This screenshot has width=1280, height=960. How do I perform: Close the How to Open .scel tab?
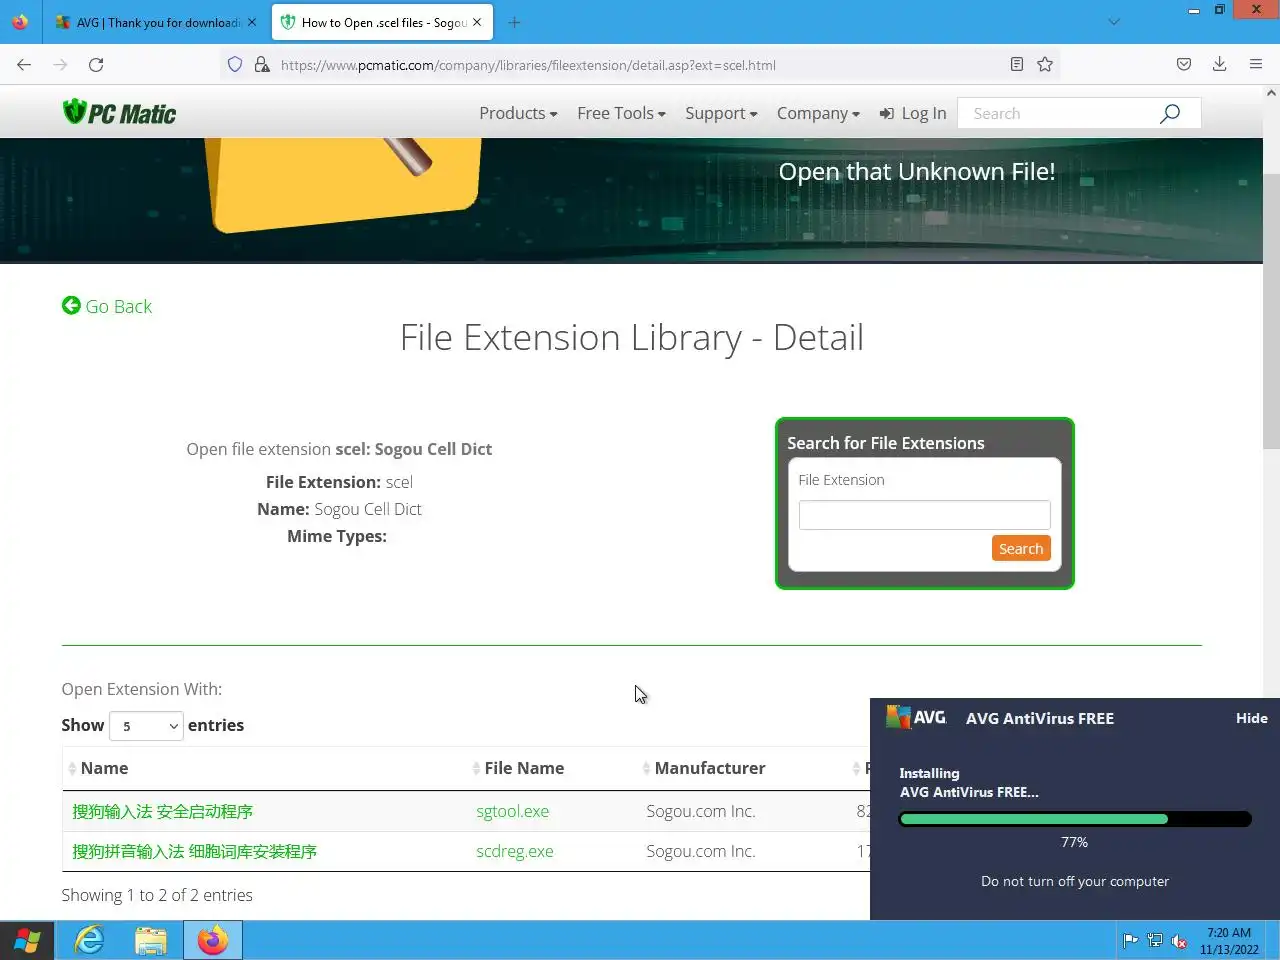[477, 22]
